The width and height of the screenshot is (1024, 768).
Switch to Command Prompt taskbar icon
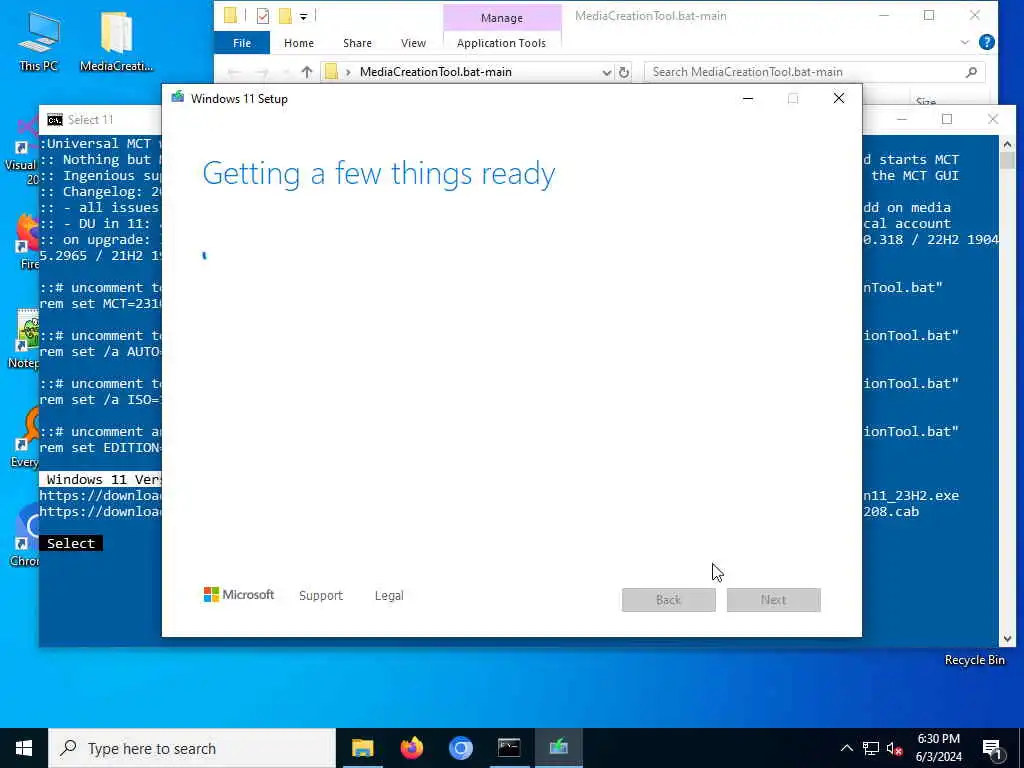[509, 748]
